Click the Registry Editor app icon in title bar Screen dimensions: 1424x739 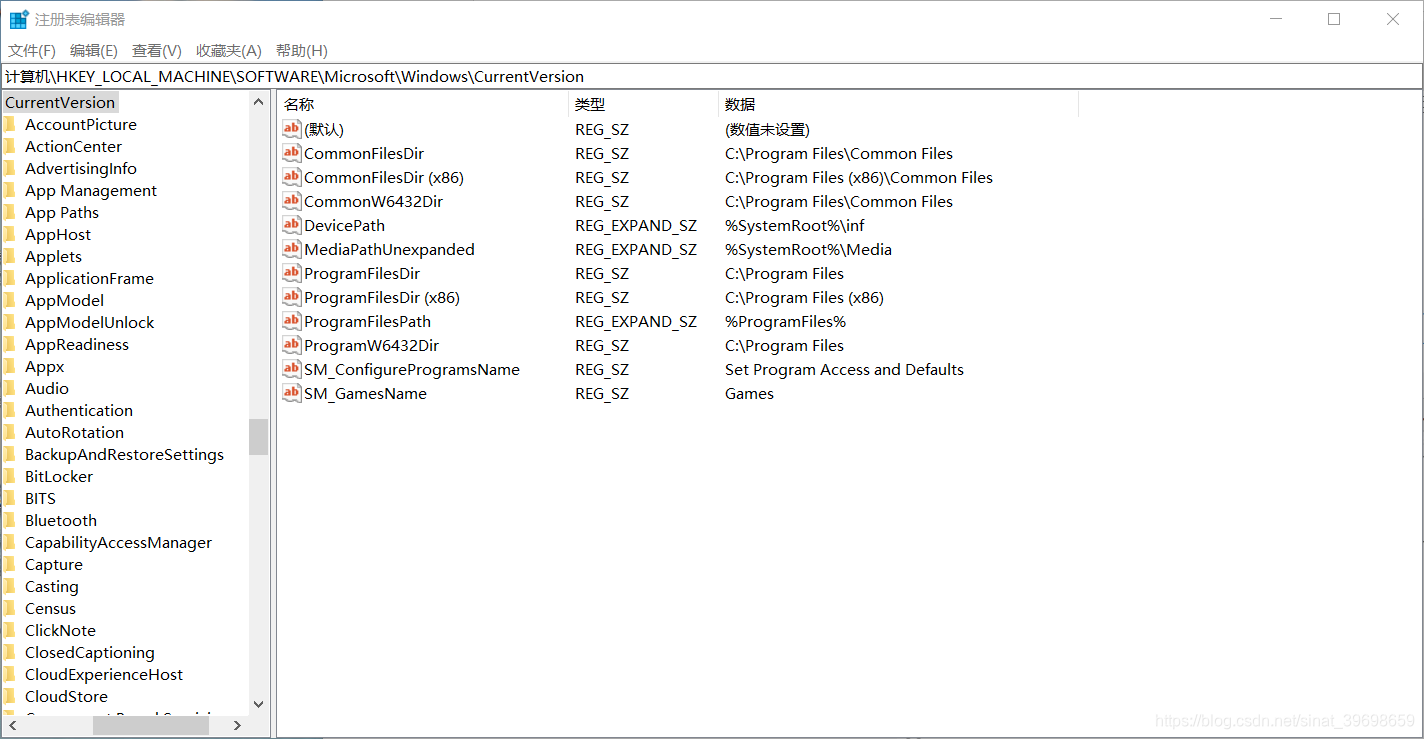19,19
